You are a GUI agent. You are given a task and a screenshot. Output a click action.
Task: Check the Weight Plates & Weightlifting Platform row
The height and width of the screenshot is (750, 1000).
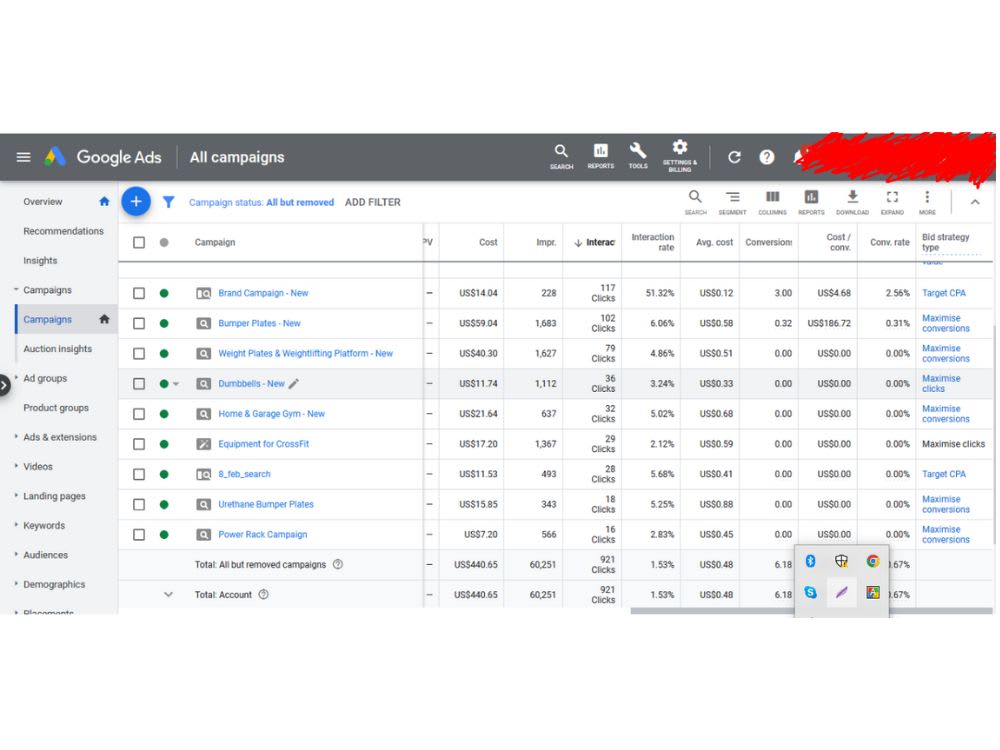coord(139,353)
